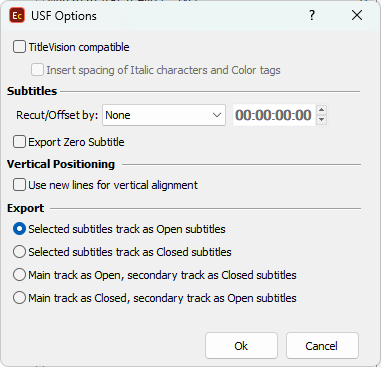Increase the timecode with the up arrow

pos(321,110)
